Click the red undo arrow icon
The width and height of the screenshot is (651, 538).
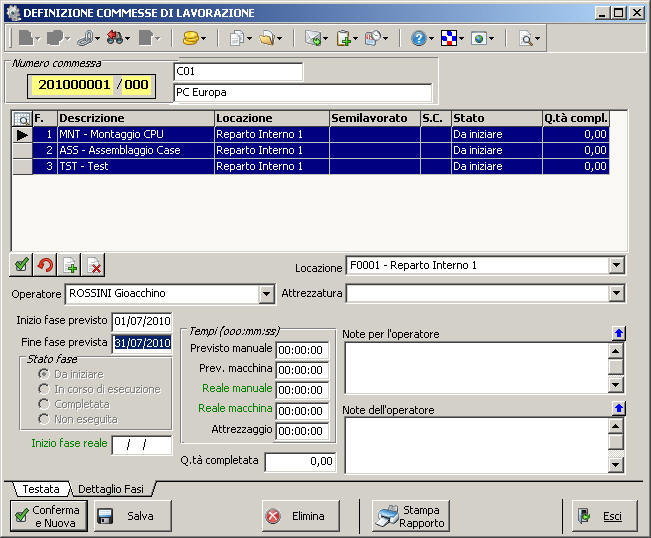pos(44,265)
